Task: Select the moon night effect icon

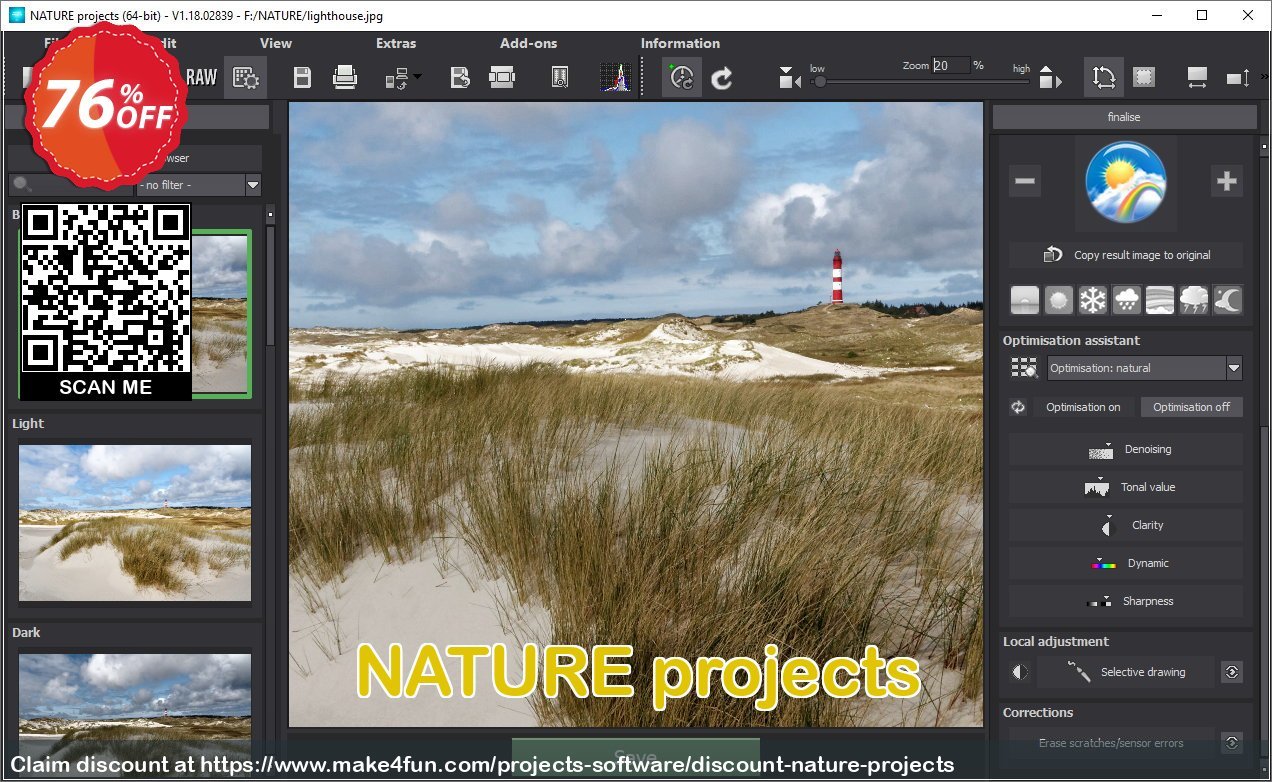Action: (x=1228, y=300)
